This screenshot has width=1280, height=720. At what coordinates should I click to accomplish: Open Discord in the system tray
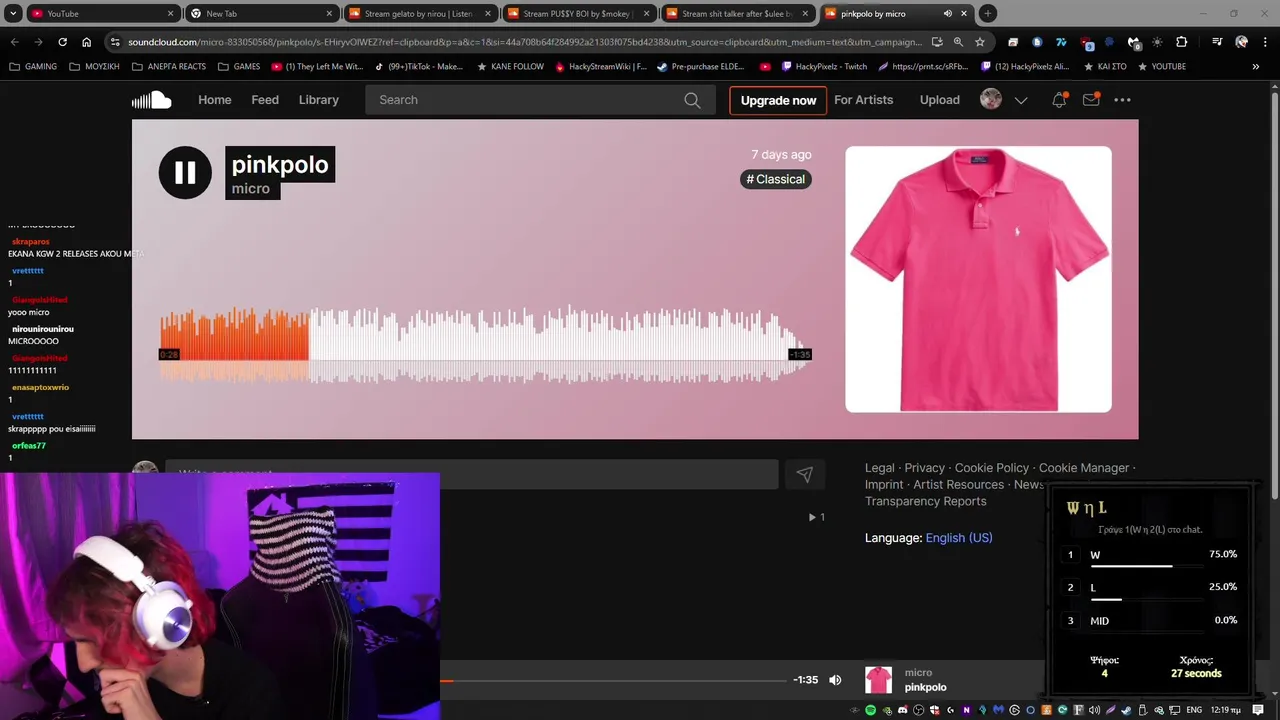click(x=903, y=710)
